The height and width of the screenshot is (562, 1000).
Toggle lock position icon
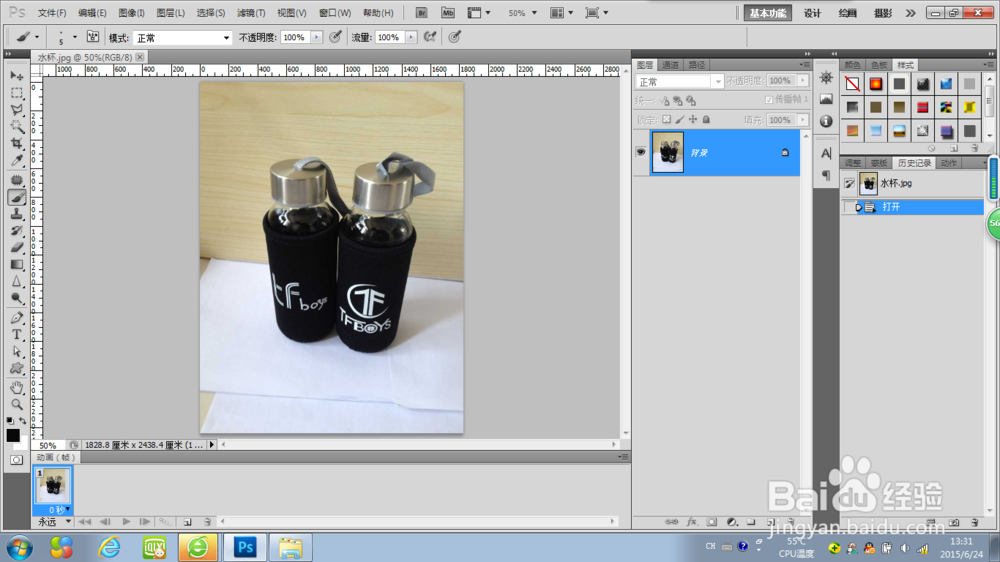pyautogui.click(x=693, y=119)
